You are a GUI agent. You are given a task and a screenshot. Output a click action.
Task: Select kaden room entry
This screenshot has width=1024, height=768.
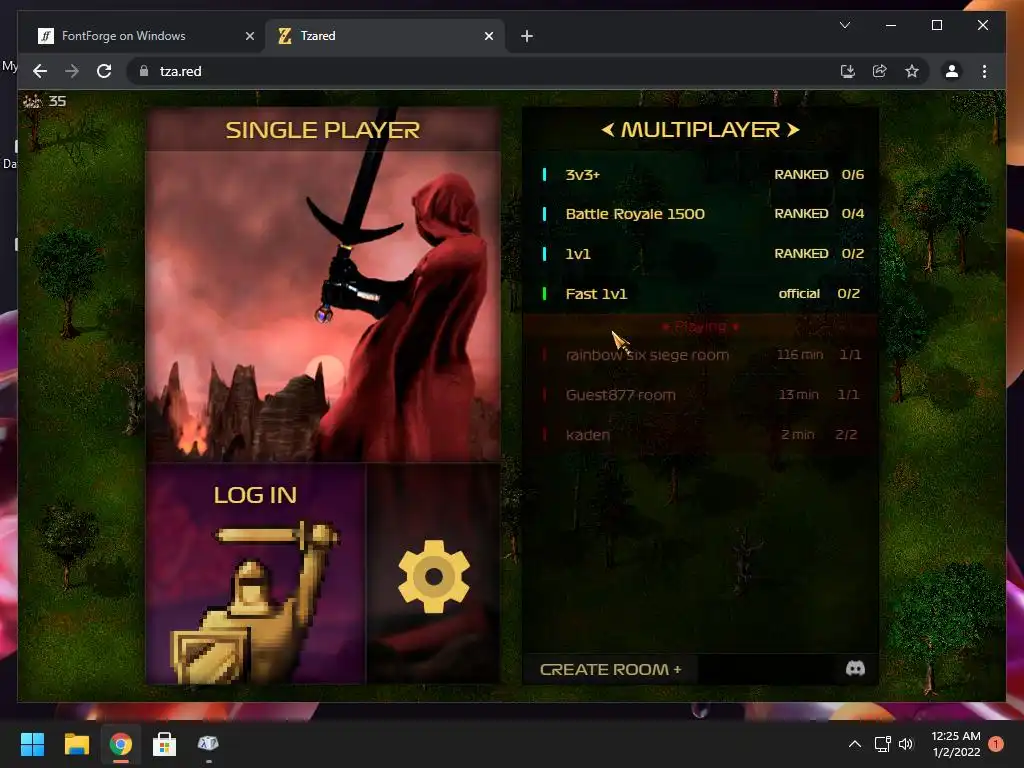click(x=700, y=434)
